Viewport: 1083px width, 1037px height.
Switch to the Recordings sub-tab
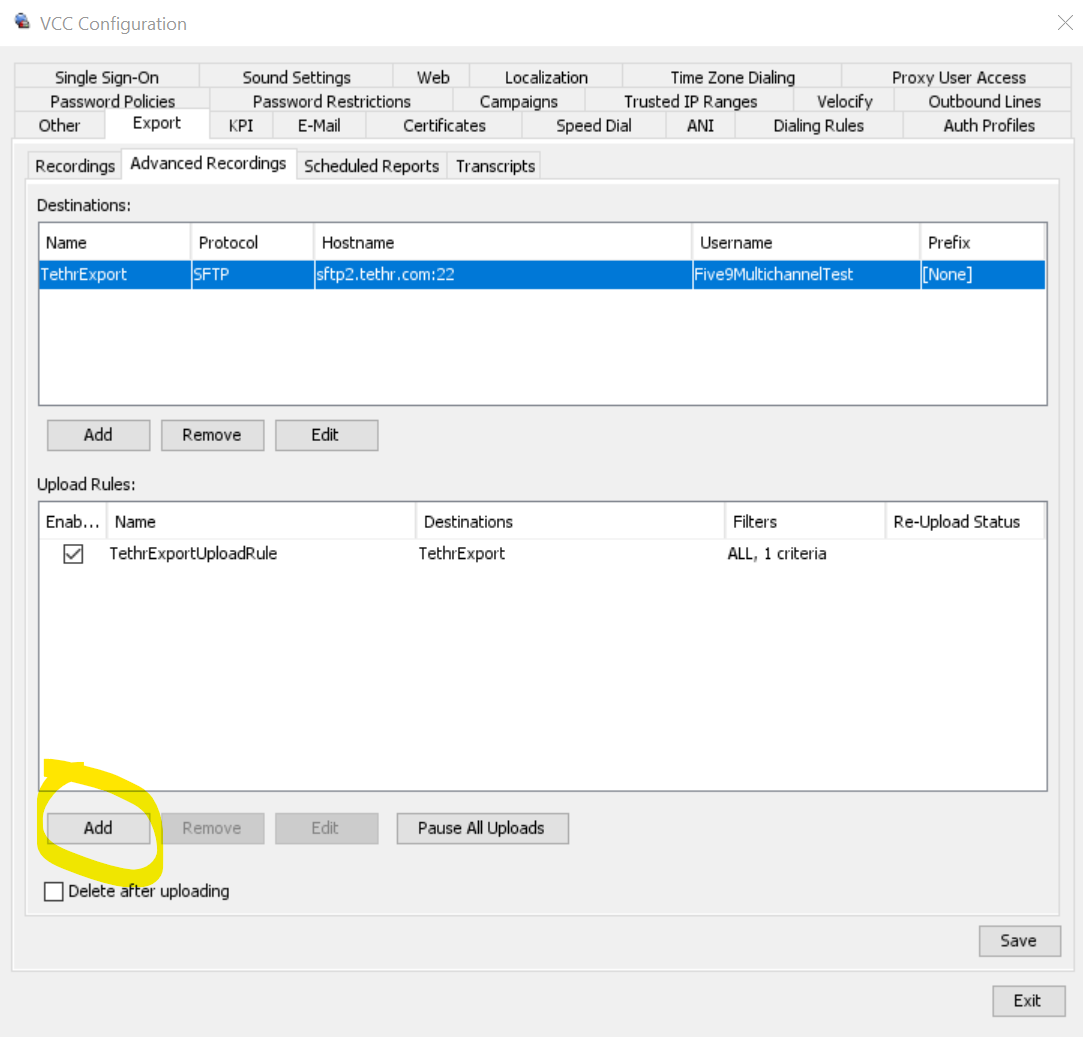tap(75, 166)
